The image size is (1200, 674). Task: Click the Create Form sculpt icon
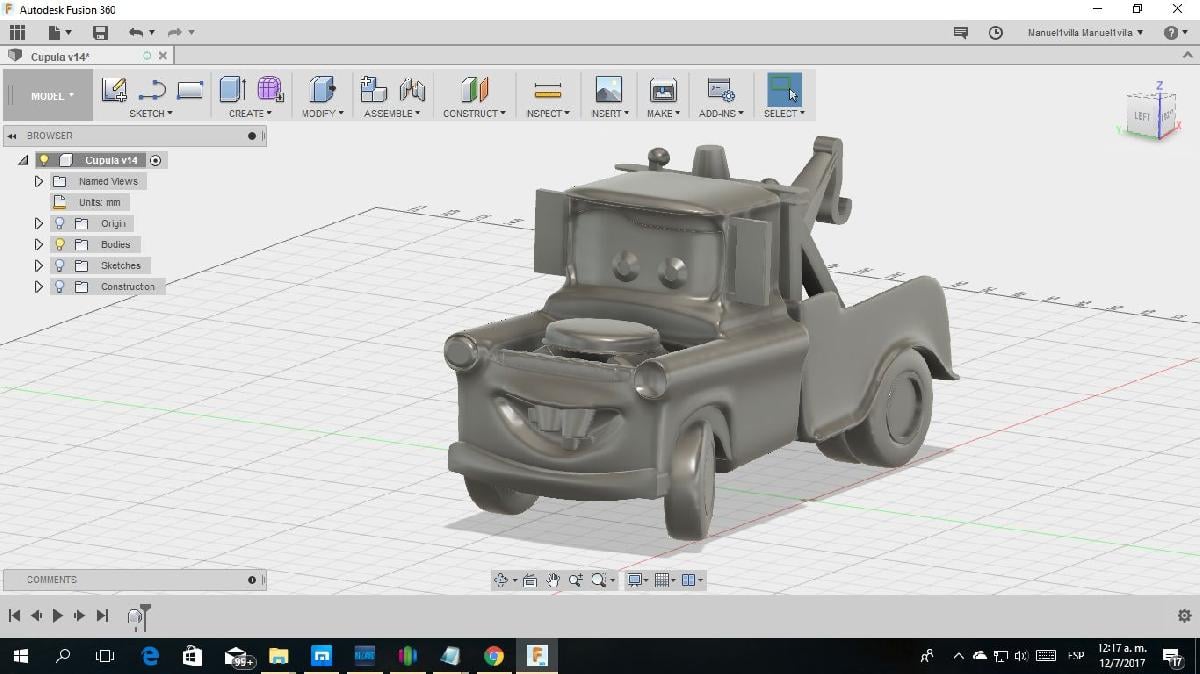pos(270,90)
